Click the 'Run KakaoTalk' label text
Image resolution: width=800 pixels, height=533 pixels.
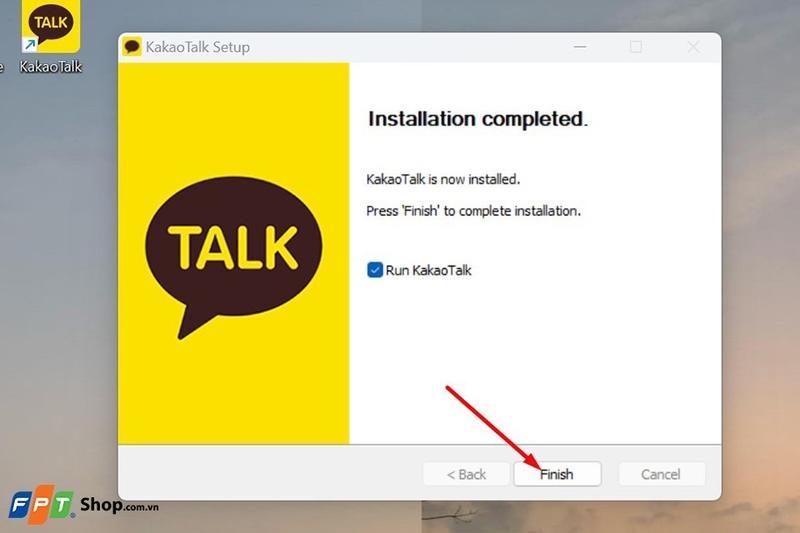(429, 270)
